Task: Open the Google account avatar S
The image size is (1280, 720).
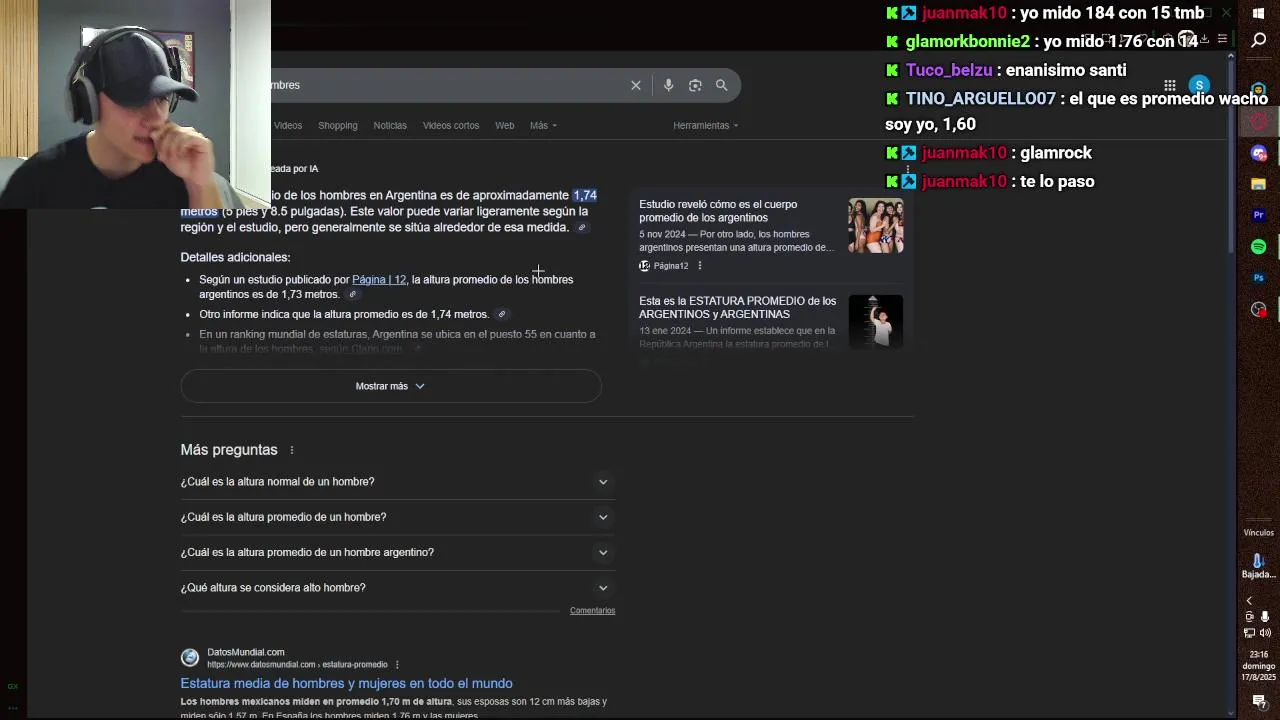Action: click(x=1199, y=86)
